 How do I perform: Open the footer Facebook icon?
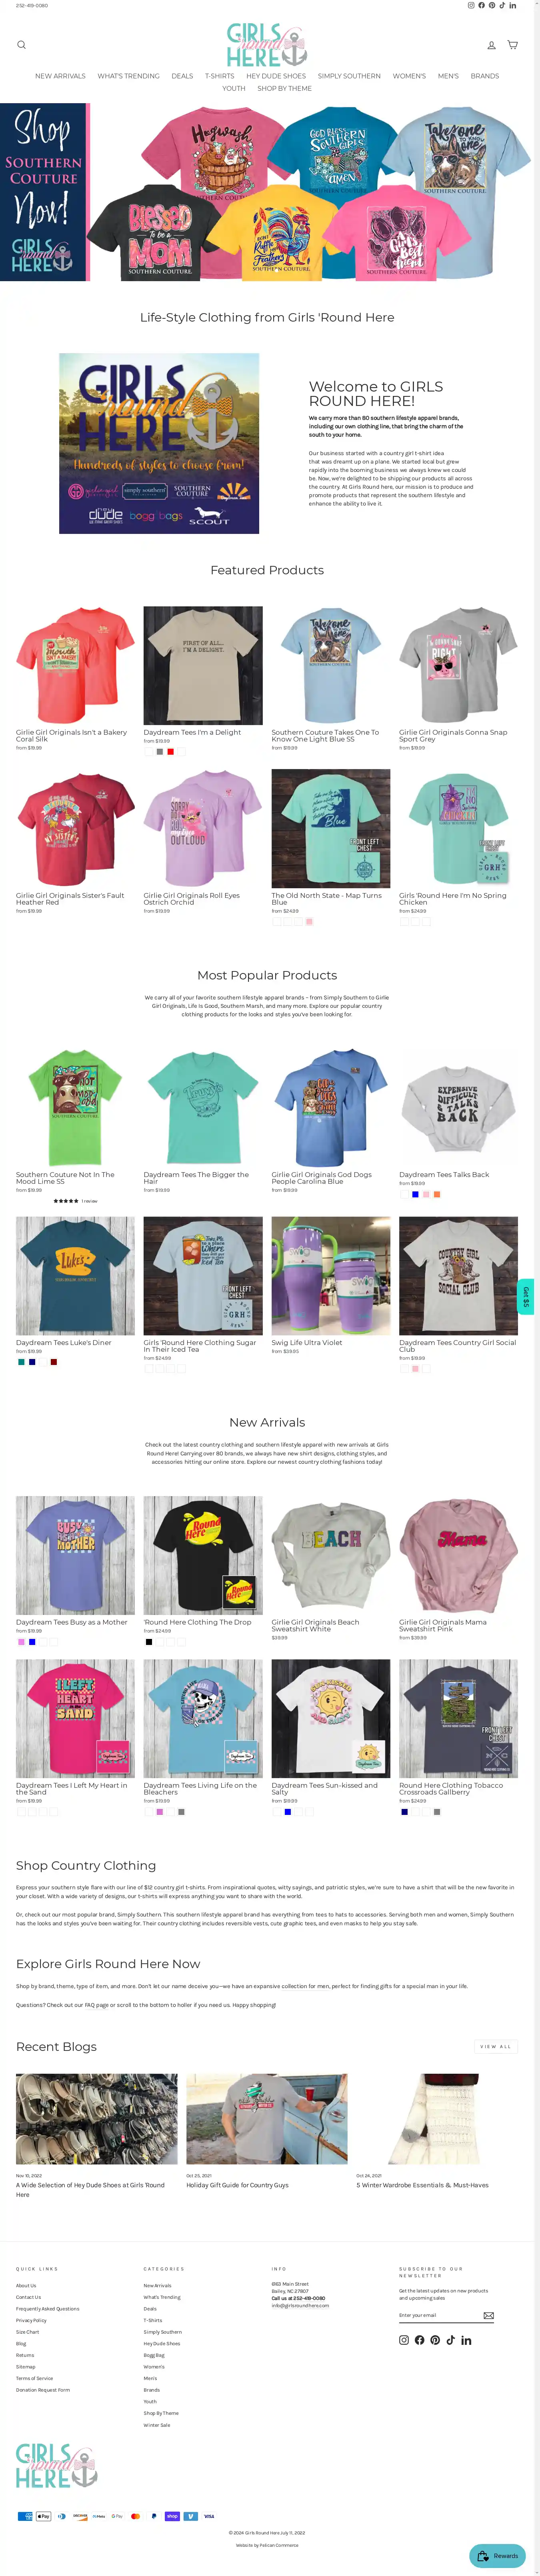pyautogui.click(x=420, y=2340)
